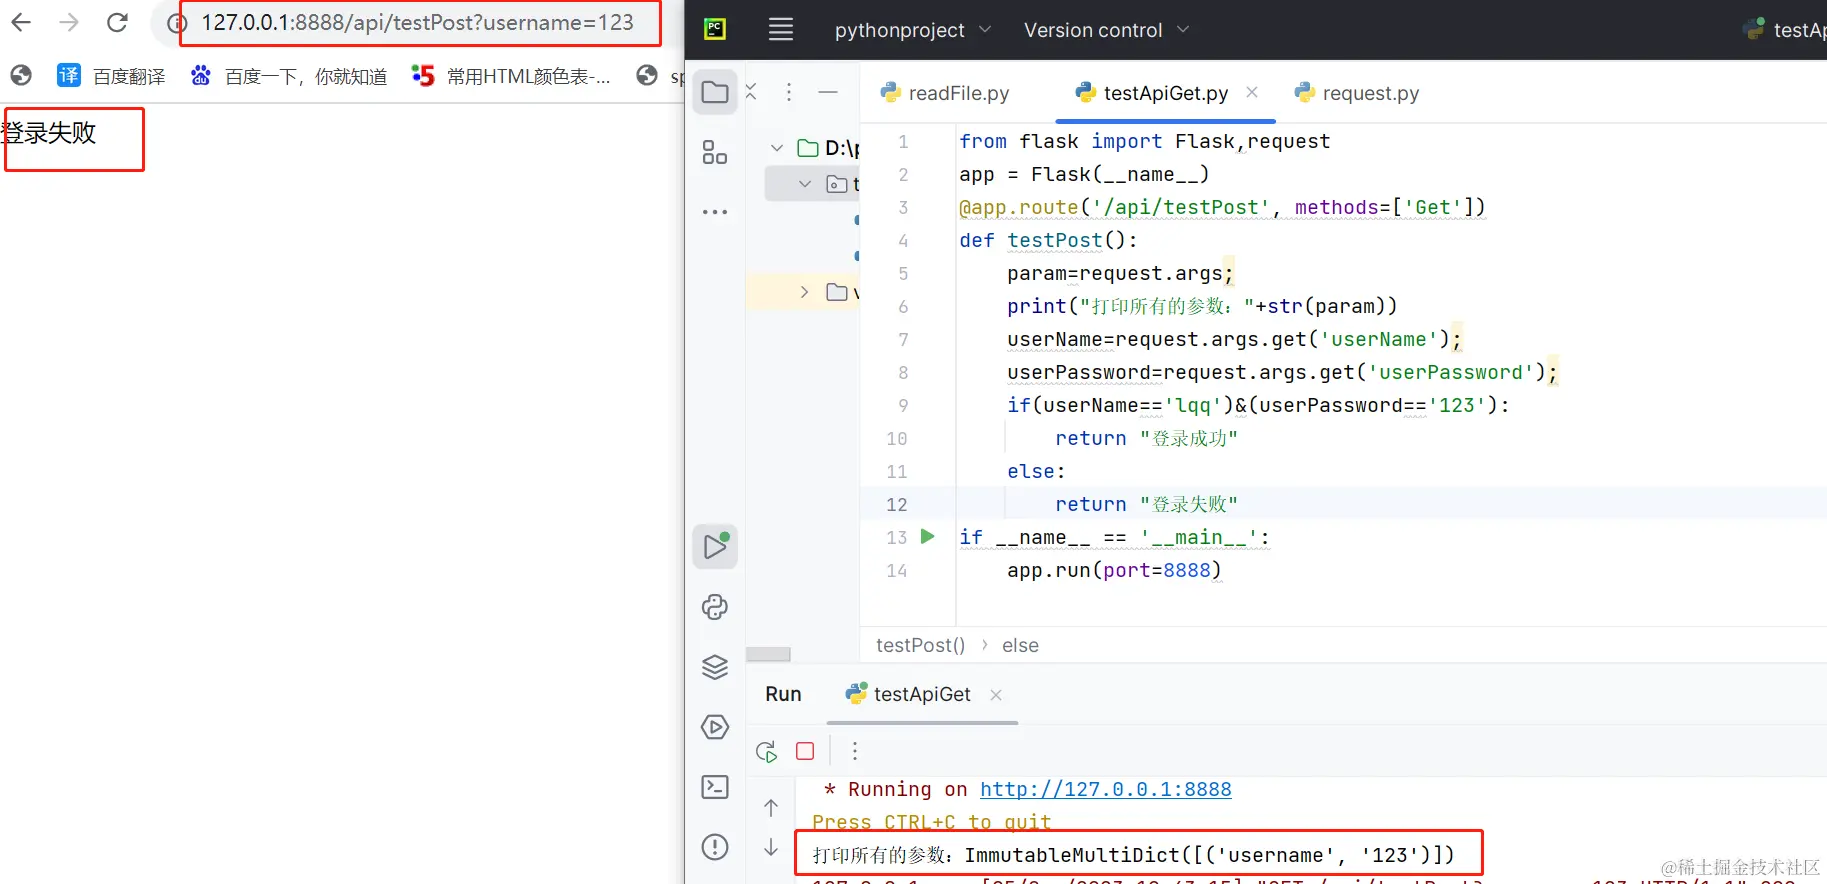1827x884 pixels.
Task: Reload the browser page
Action: (x=117, y=22)
